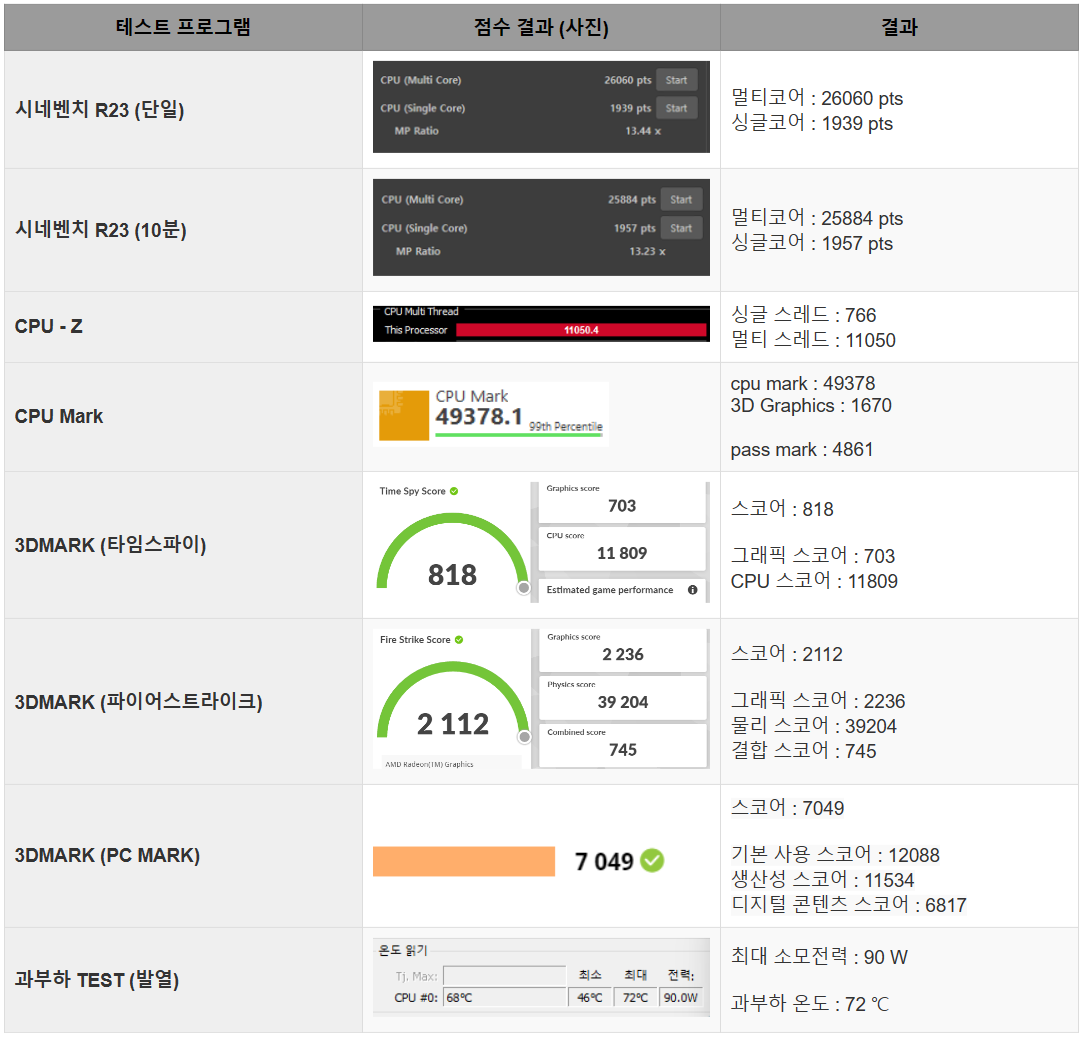This screenshot has height=1037, width=1085.
Task: Click the 물리 스코어 : 39204 result text
Action: click(814, 726)
